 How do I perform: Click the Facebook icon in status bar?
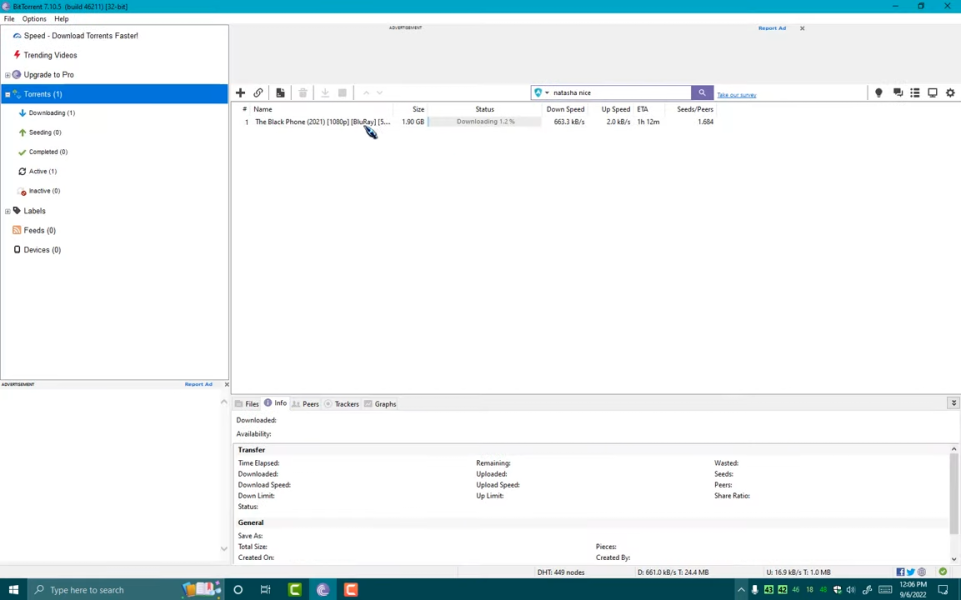click(900, 572)
